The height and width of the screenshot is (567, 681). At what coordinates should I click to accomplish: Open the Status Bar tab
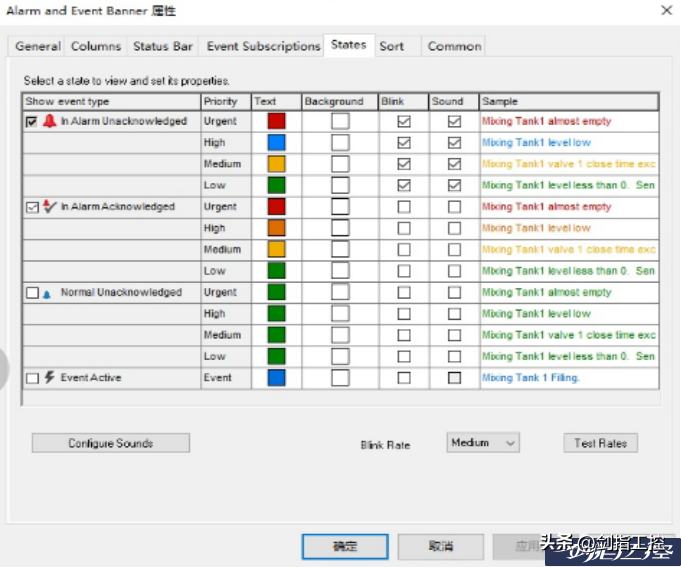click(x=163, y=46)
